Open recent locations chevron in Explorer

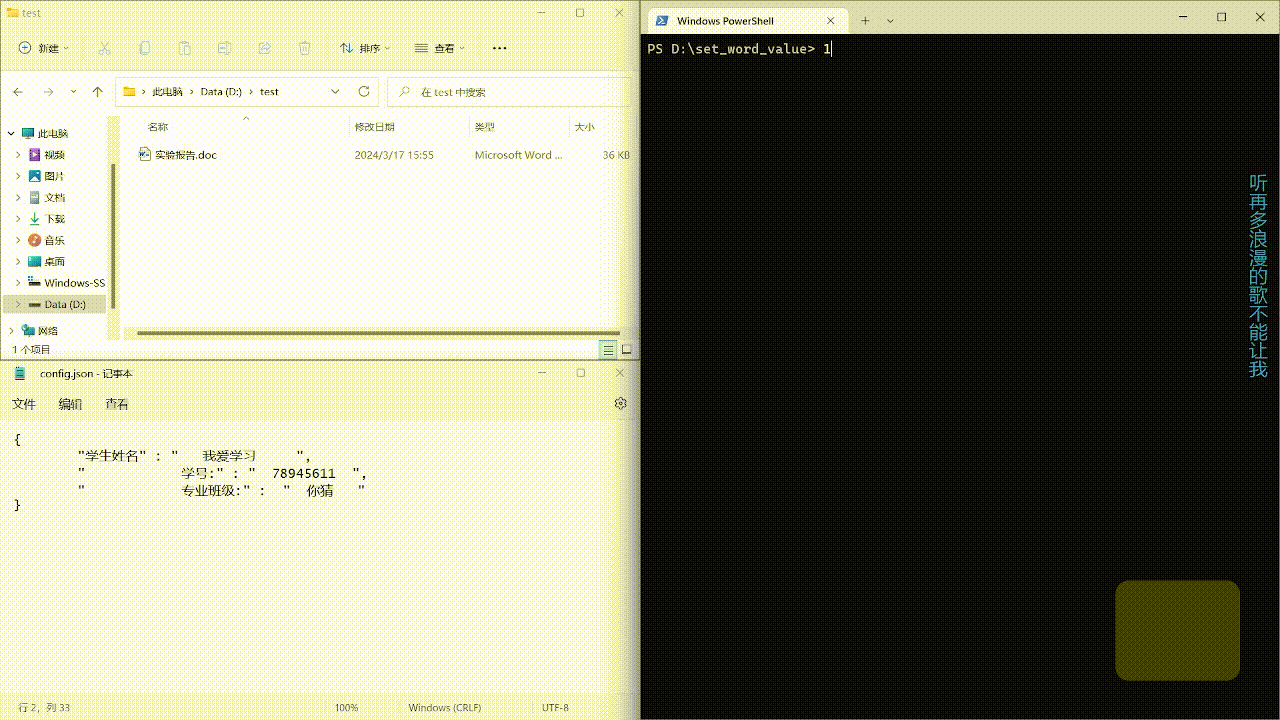click(73, 91)
